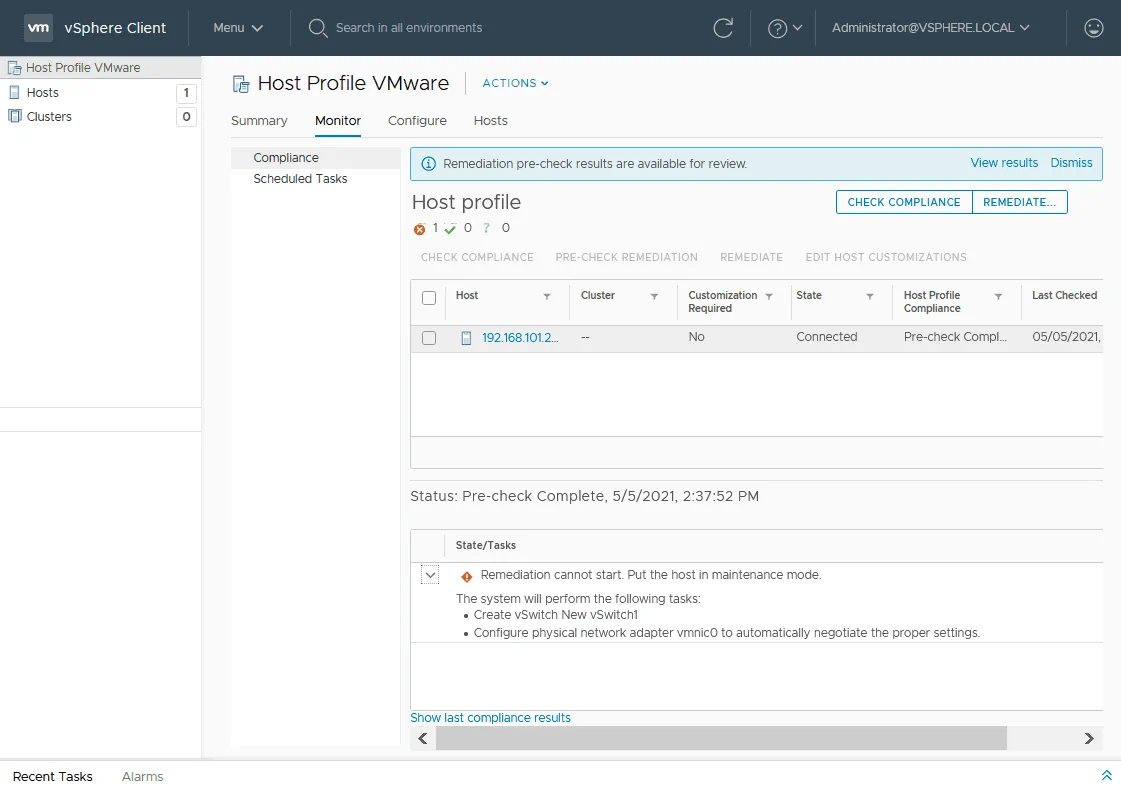Click the refresh icon in top bar

(x=723, y=28)
